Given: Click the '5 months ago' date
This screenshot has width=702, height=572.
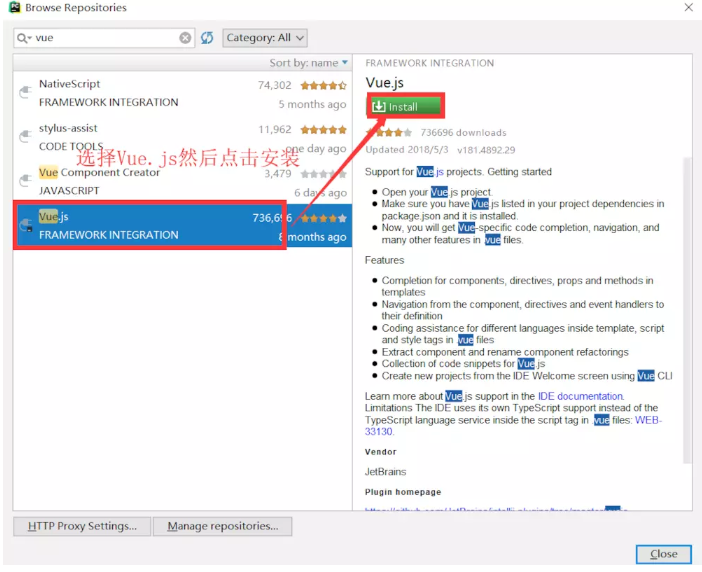Looking at the screenshot, I should point(312,104).
